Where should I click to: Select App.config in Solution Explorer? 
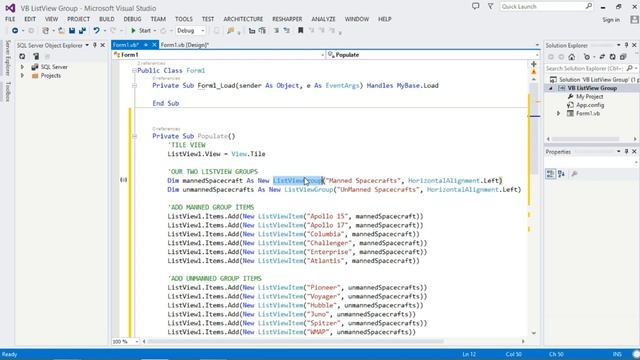click(x=590, y=105)
